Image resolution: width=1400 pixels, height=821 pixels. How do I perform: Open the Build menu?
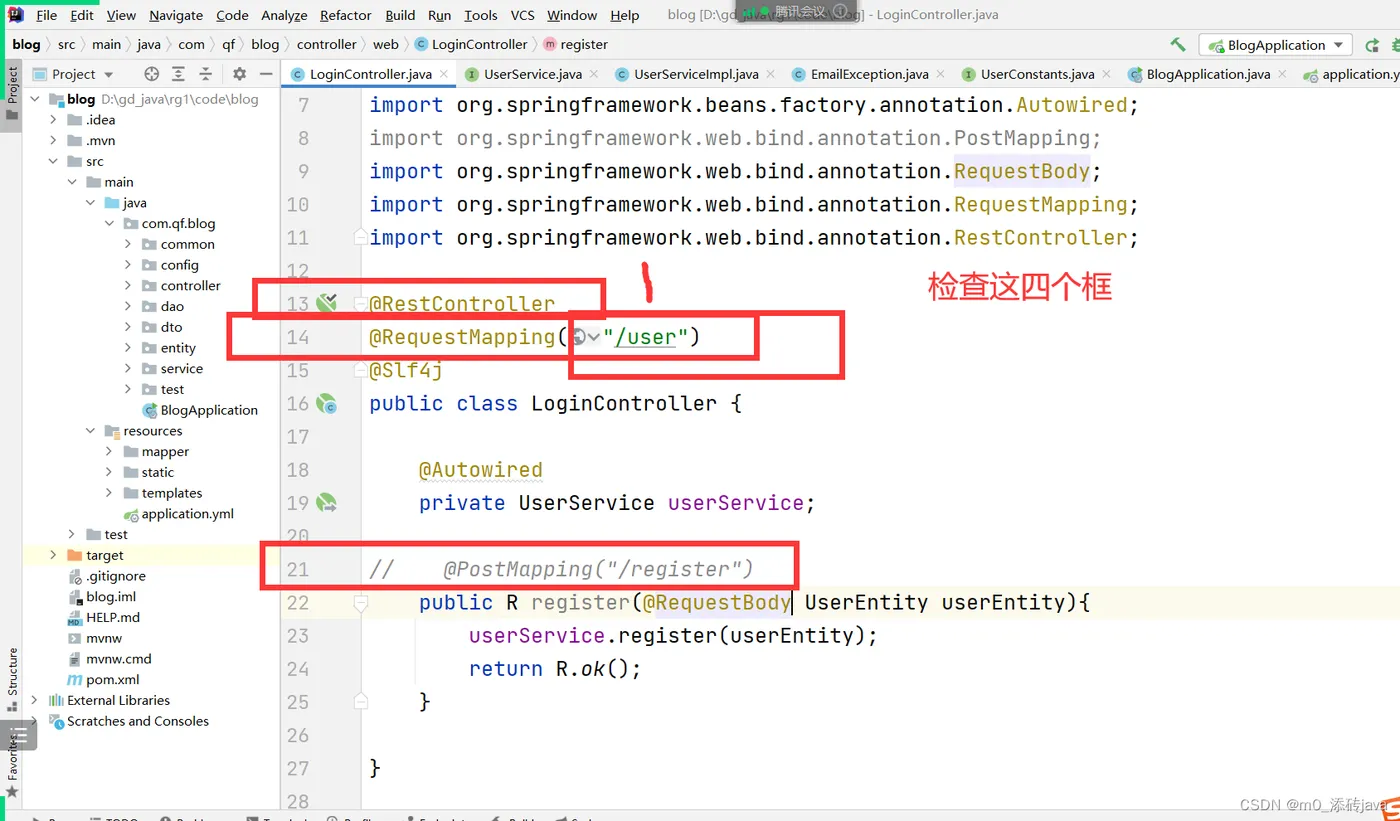pyautogui.click(x=400, y=15)
